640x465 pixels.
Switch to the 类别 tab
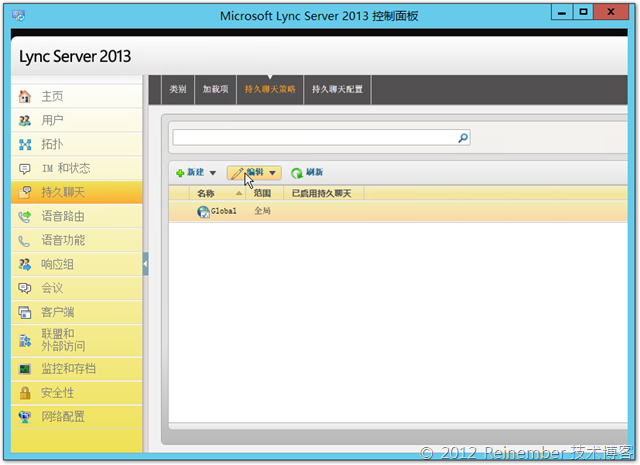[x=178, y=89]
